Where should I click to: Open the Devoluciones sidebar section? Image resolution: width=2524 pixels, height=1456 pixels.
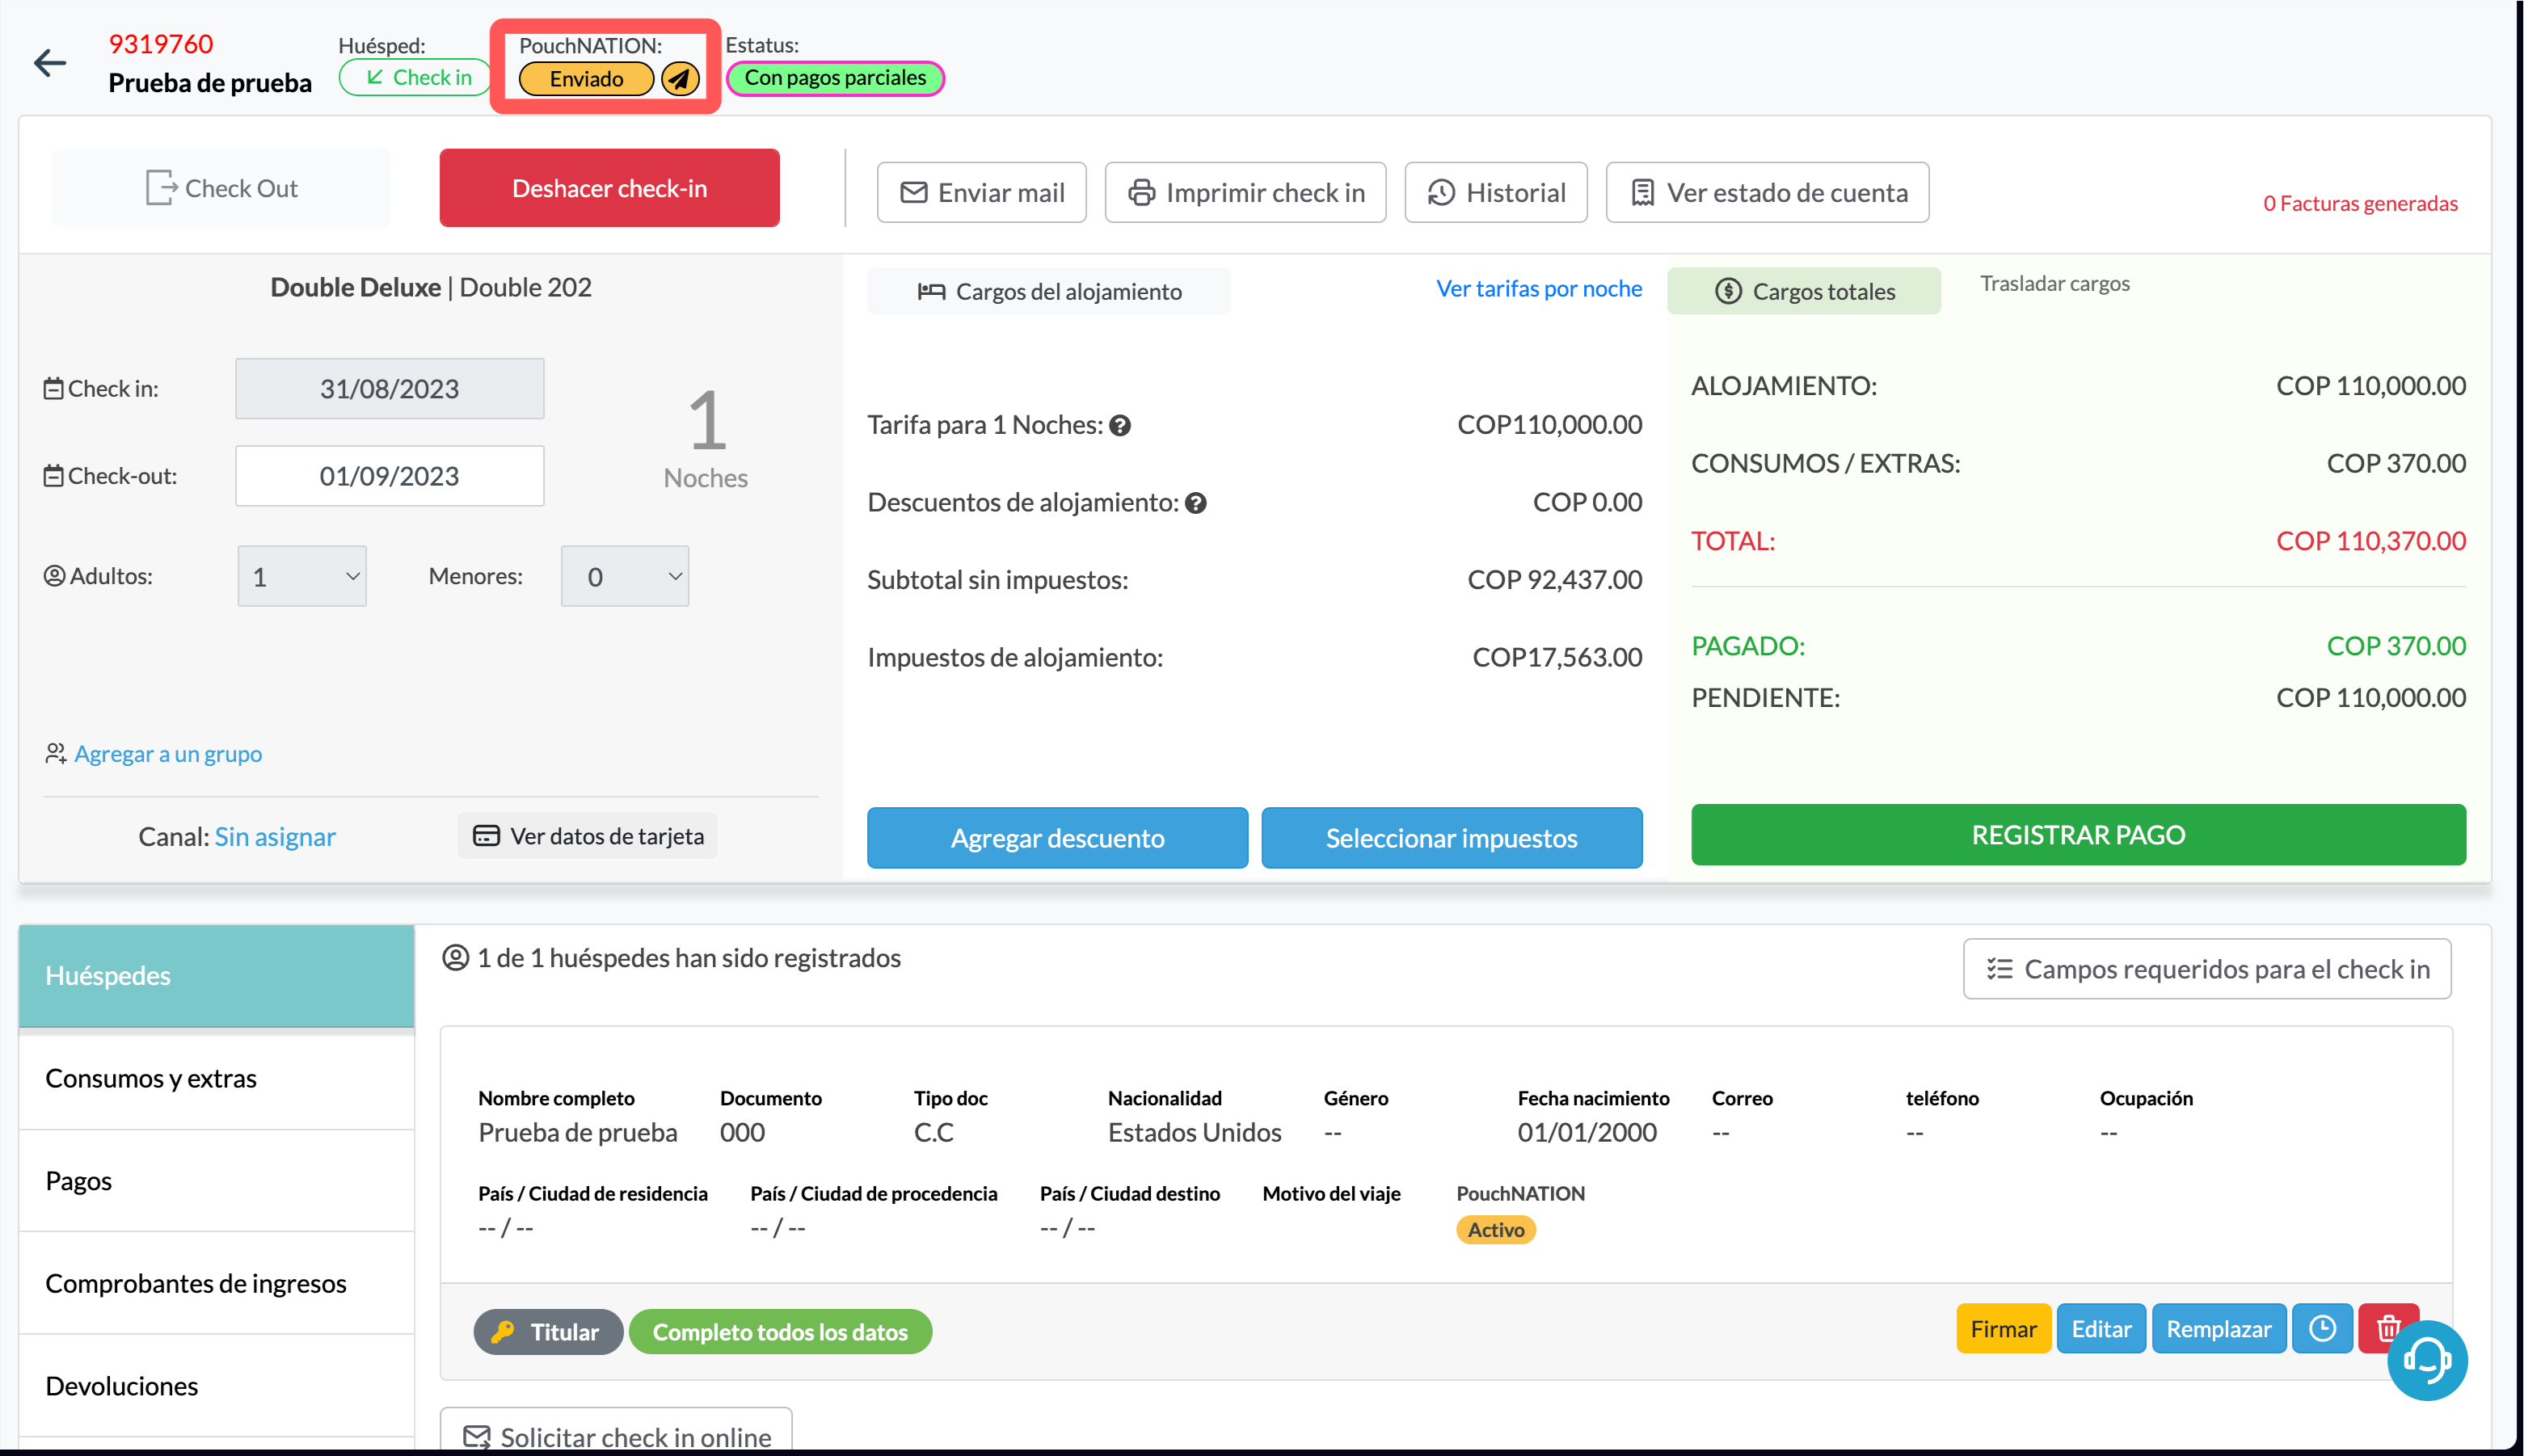coord(216,1386)
